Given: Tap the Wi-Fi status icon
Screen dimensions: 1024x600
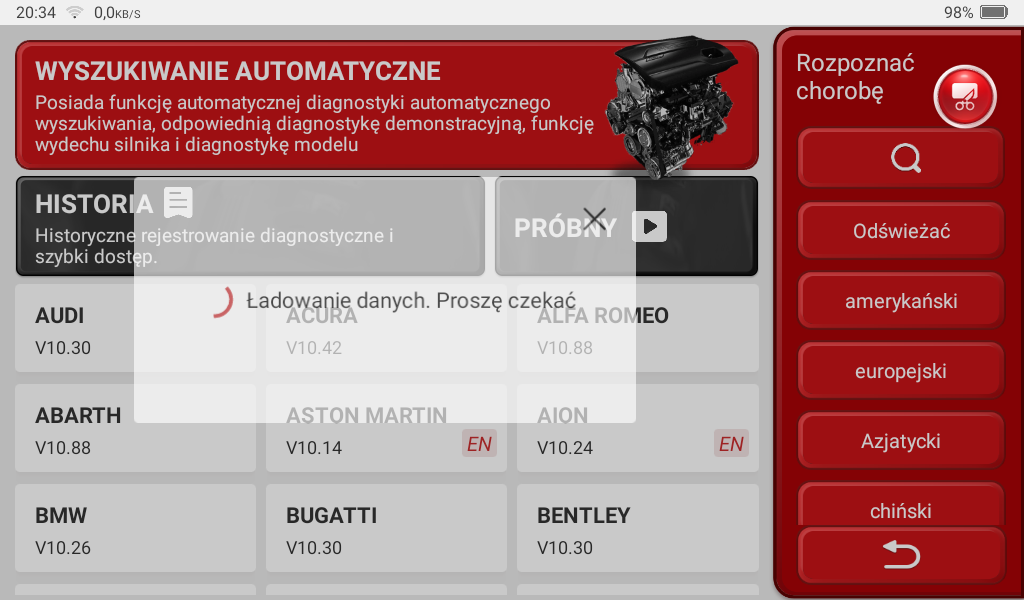Looking at the screenshot, I should click(x=74, y=12).
